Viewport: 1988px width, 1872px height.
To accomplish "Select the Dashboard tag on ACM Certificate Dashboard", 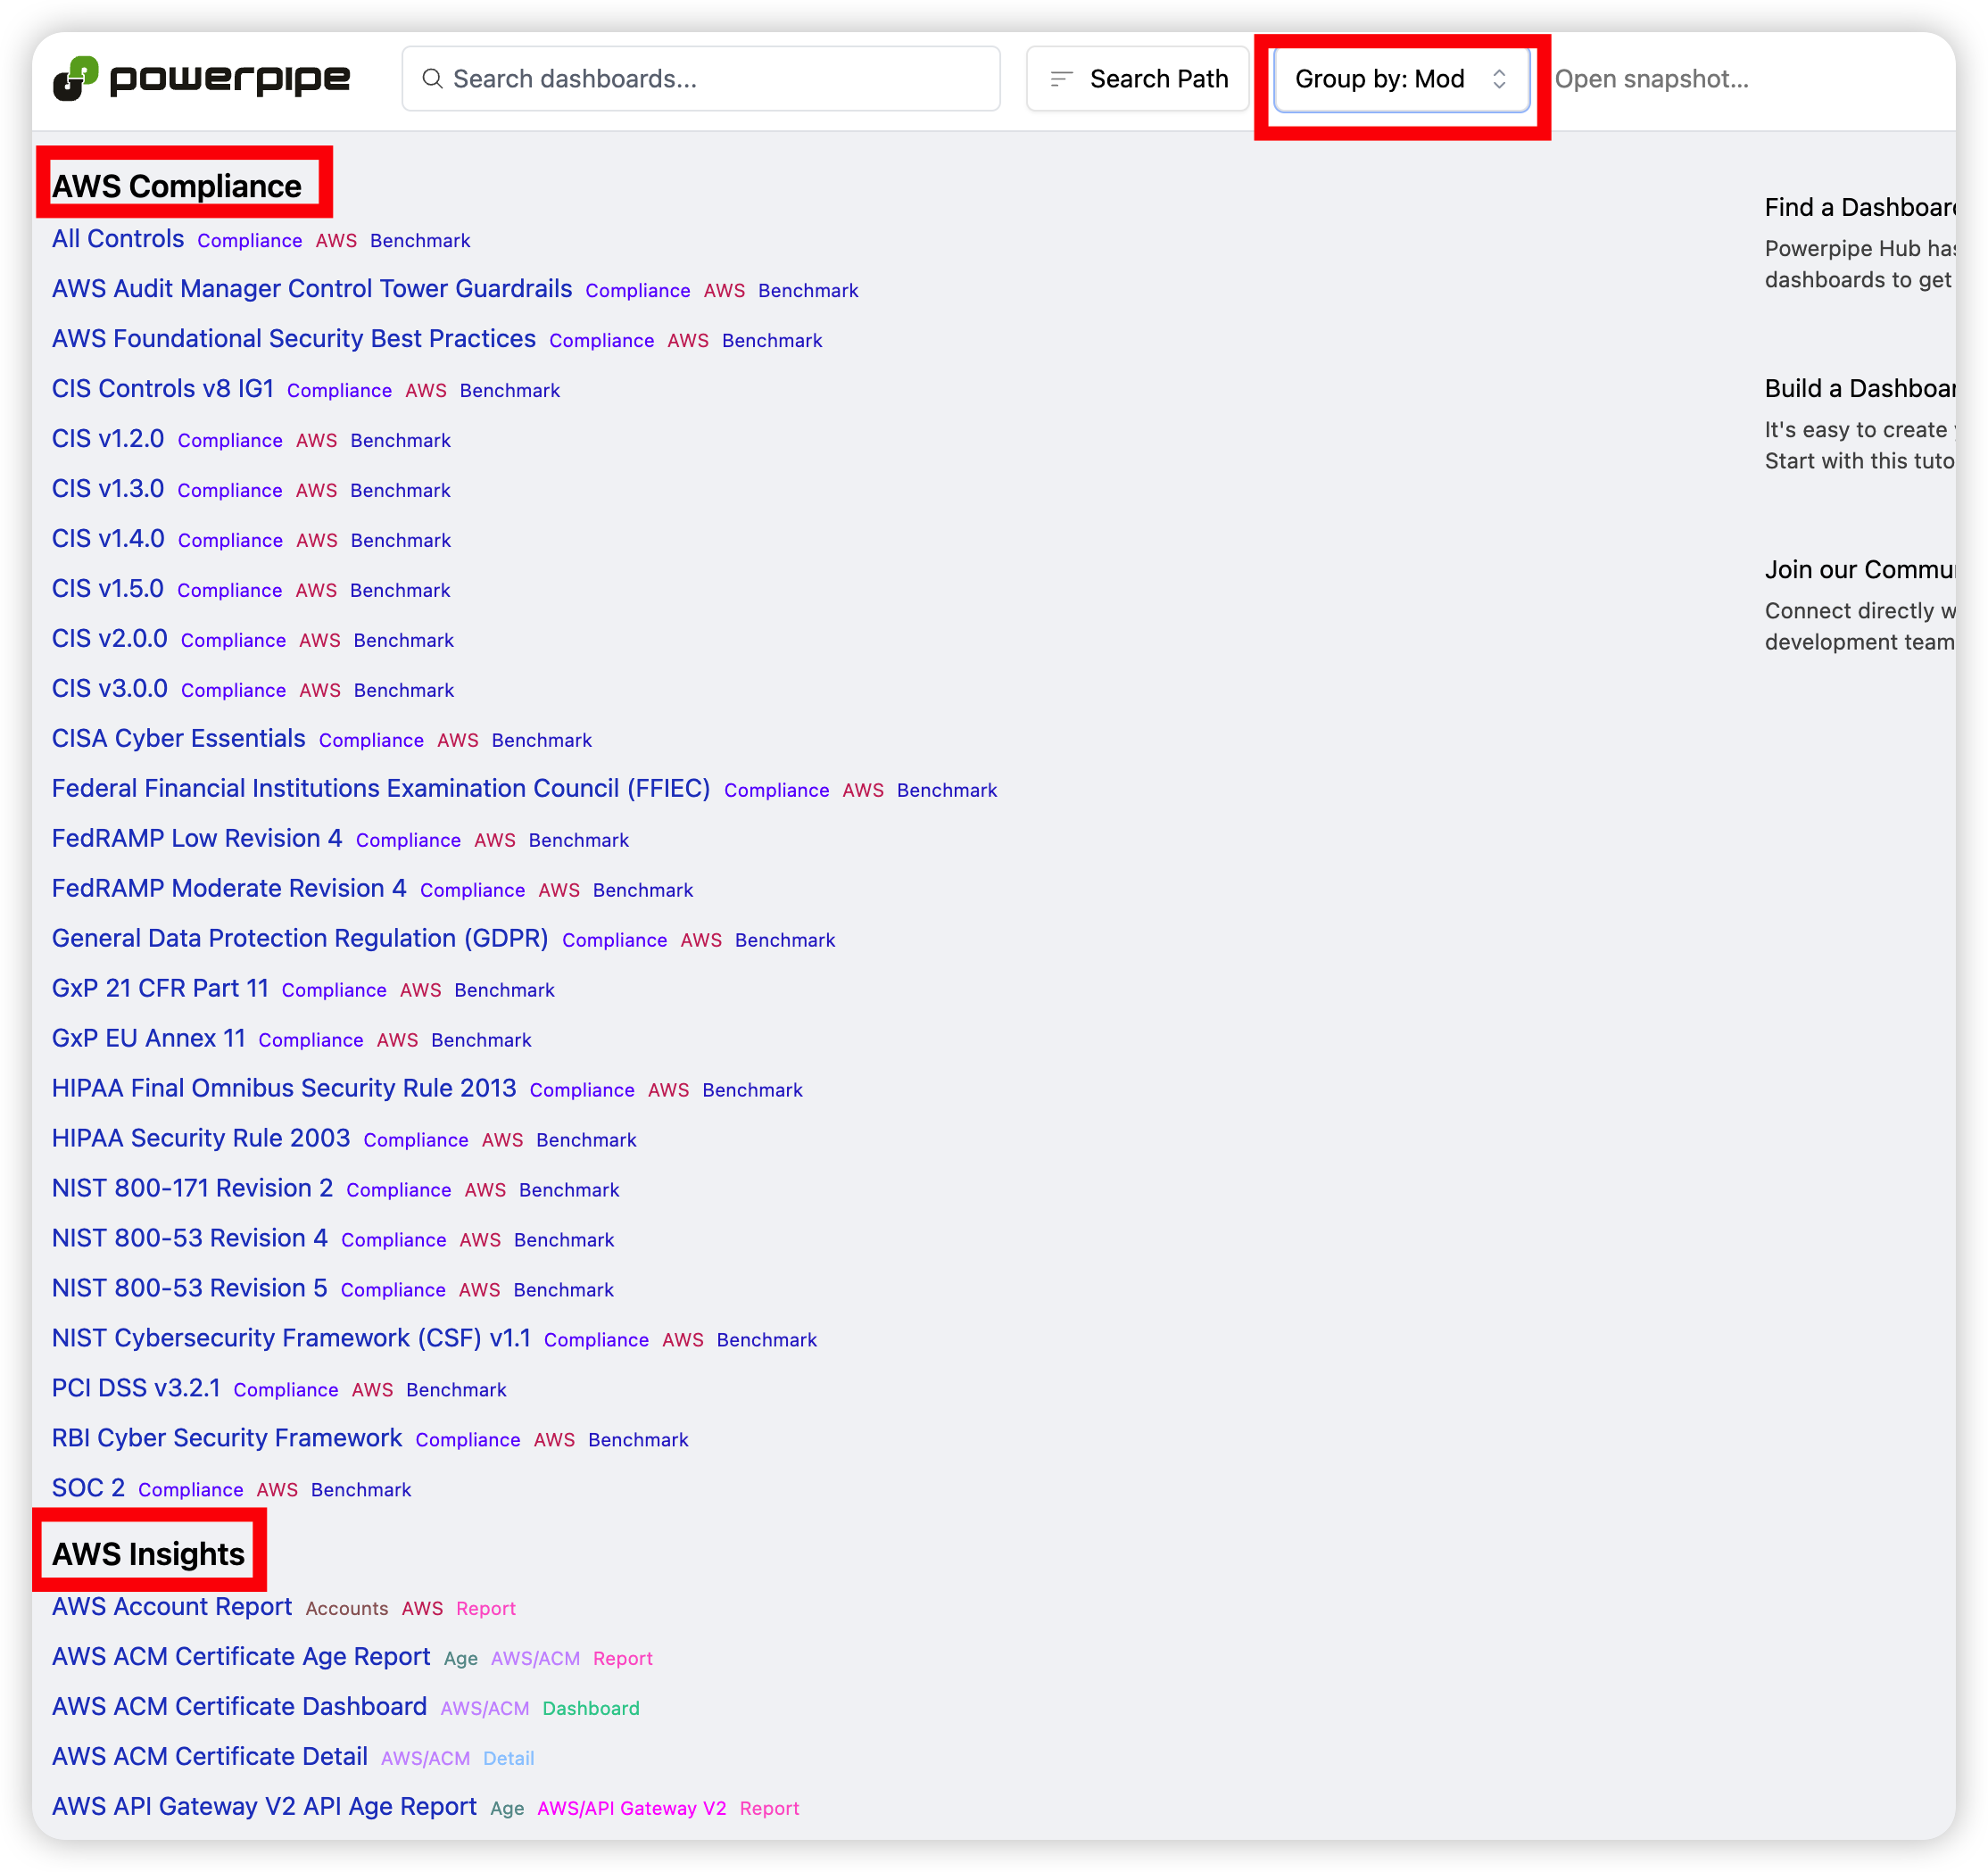I will 590,1708.
